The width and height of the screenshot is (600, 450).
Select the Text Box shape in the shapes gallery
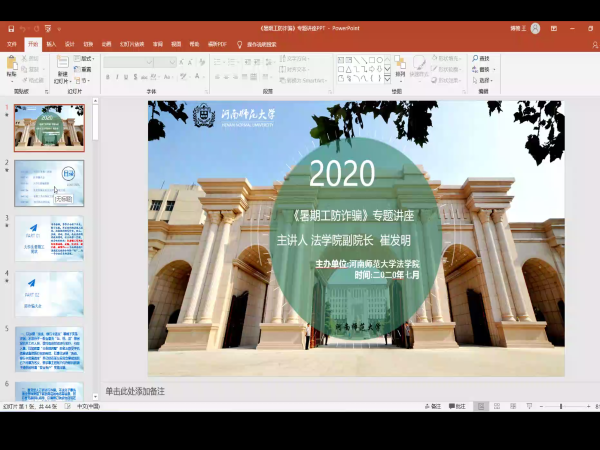coord(341,60)
